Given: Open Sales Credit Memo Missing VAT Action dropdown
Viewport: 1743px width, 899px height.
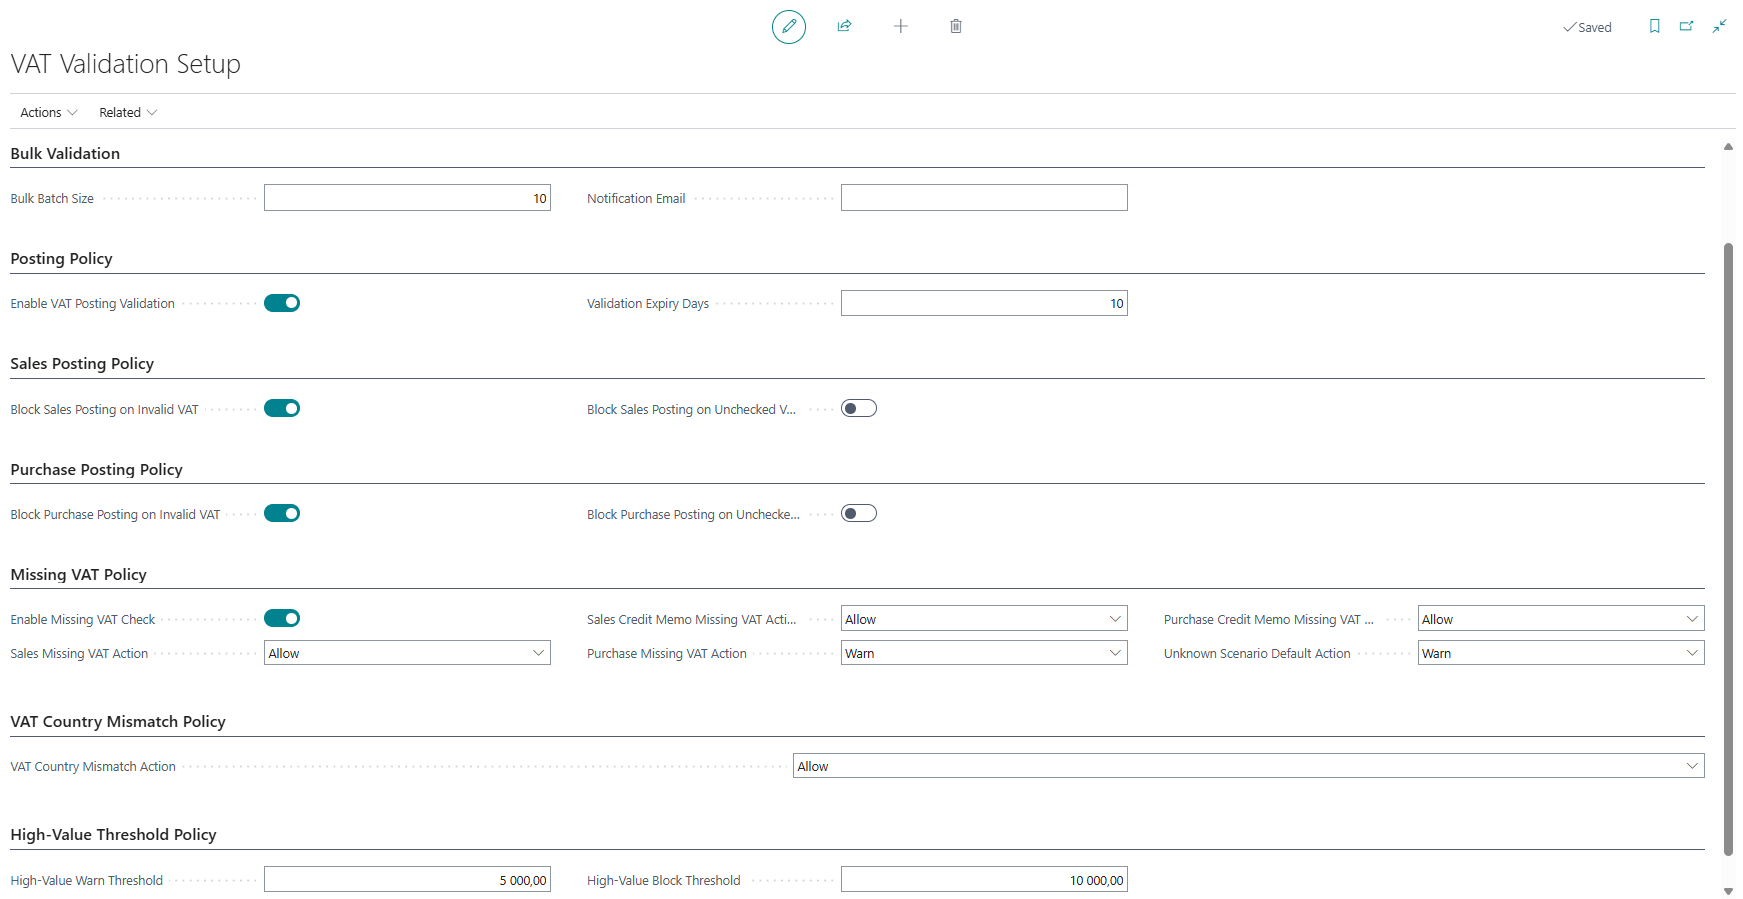Looking at the screenshot, I should pos(984,619).
